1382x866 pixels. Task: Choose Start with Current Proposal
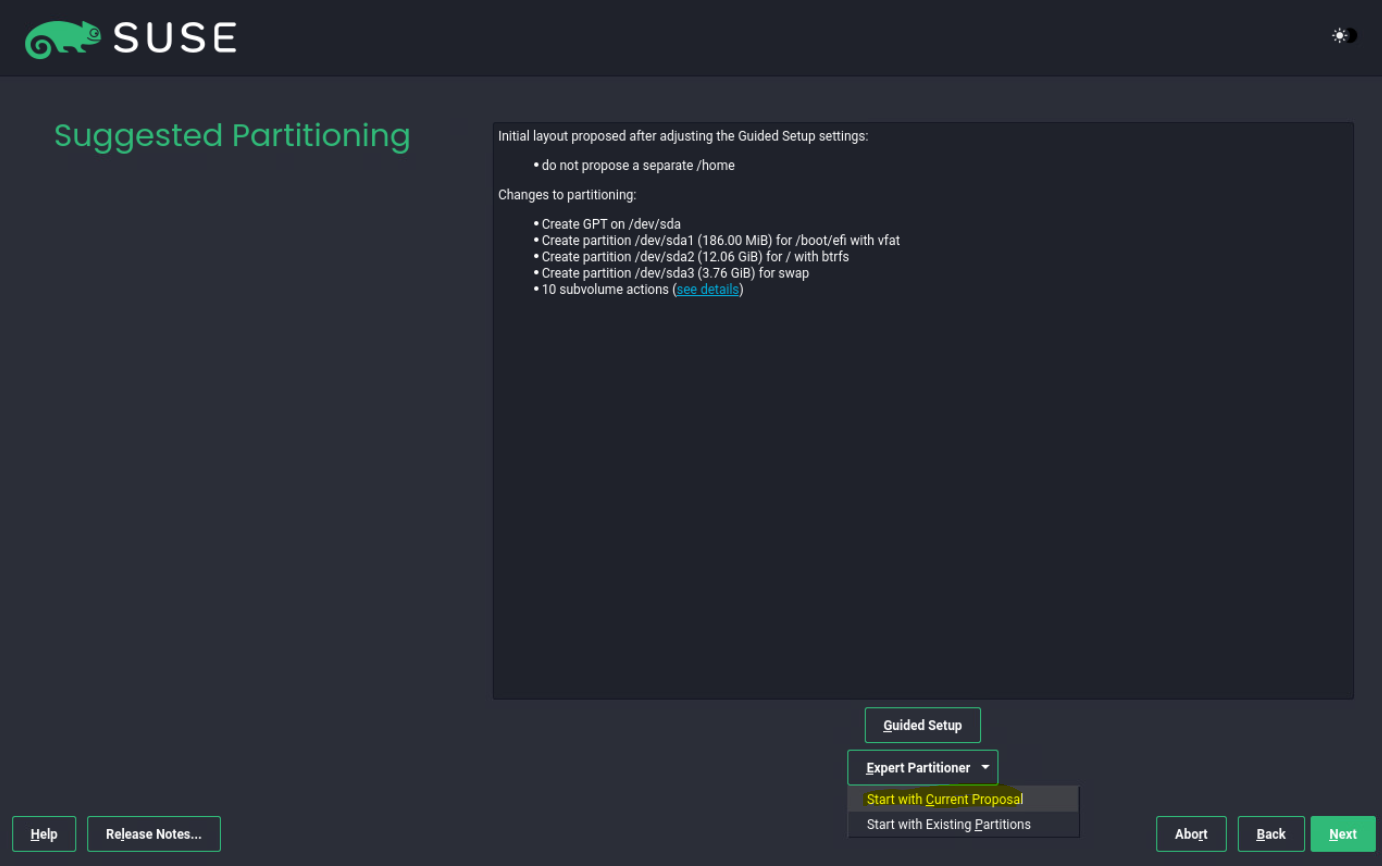pyautogui.click(x=963, y=799)
